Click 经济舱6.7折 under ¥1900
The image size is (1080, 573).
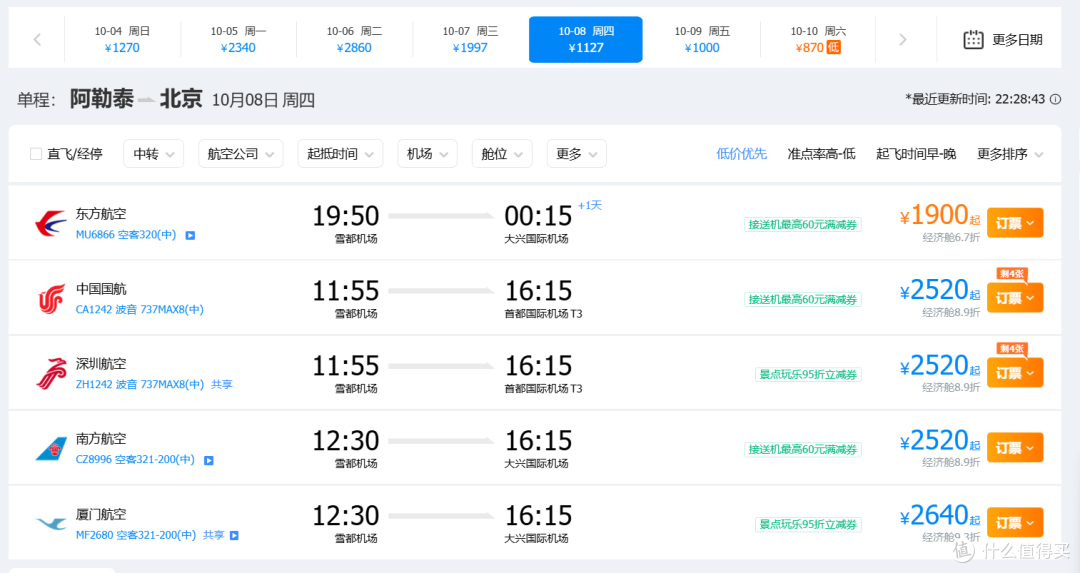[x=951, y=238]
